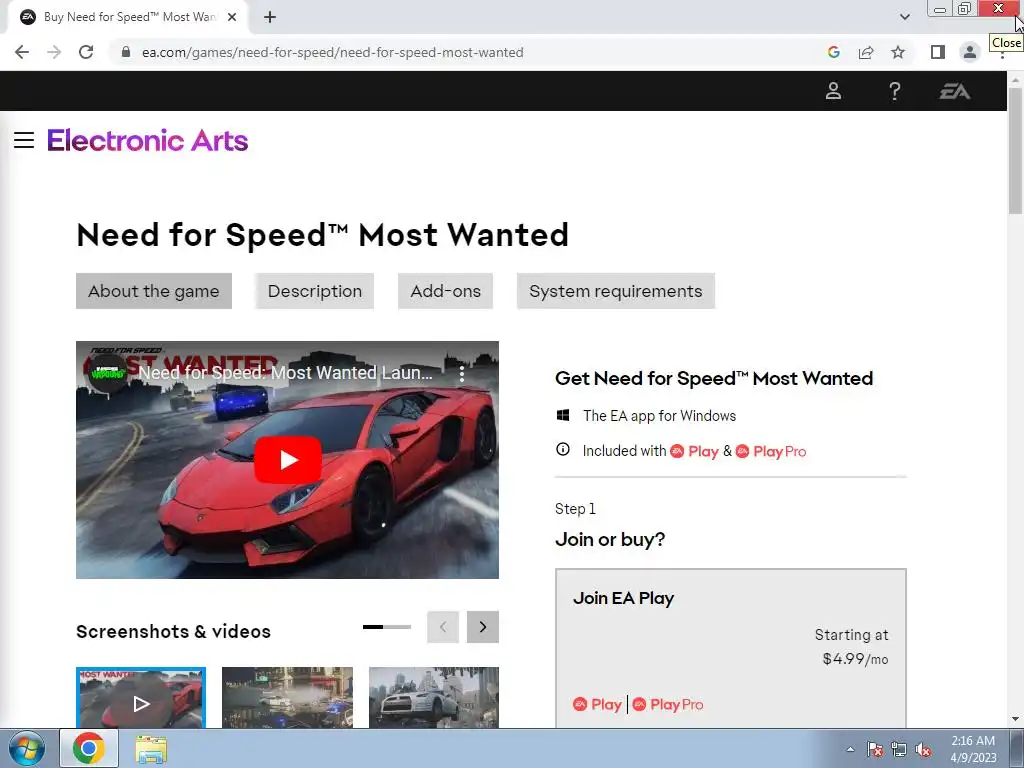Click the Electronic Arts logo link
Screen dimensions: 1024x768
pyautogui.click(x=148, y=140)
